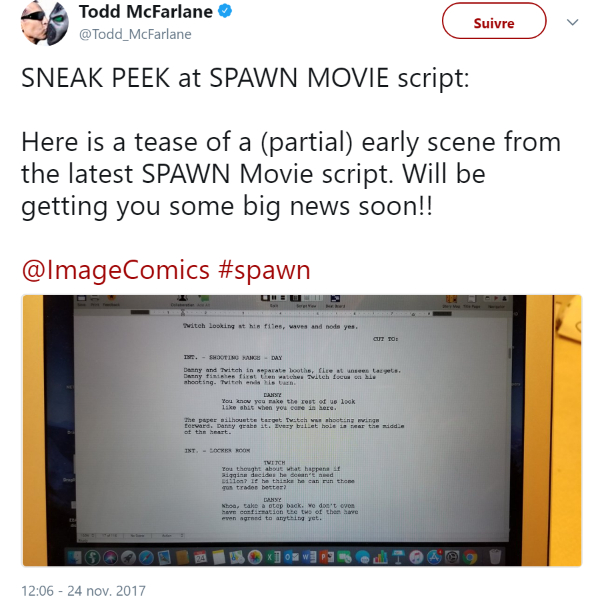Open the tweet timestamp 24 nov. 2017
Viewport: 605px width, 598px height.
[83, 591]
